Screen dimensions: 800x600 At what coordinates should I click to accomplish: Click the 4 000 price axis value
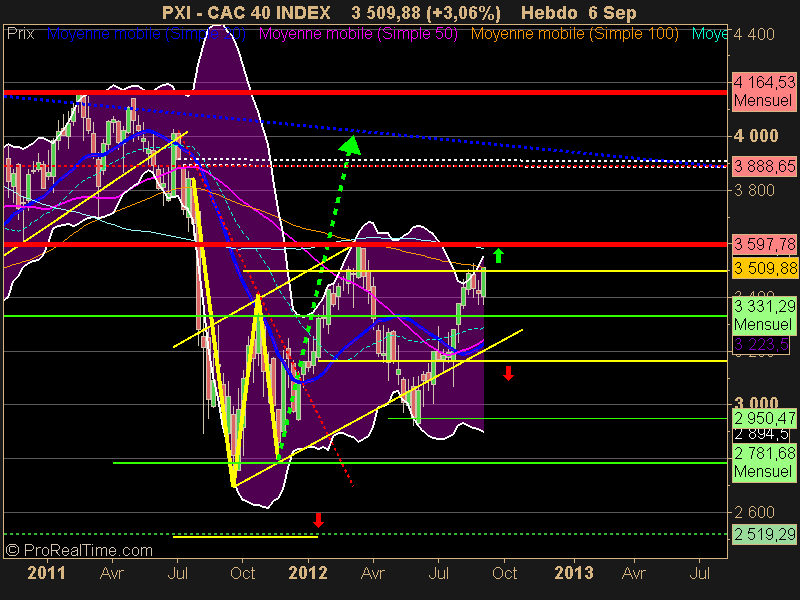coord(756,136)
